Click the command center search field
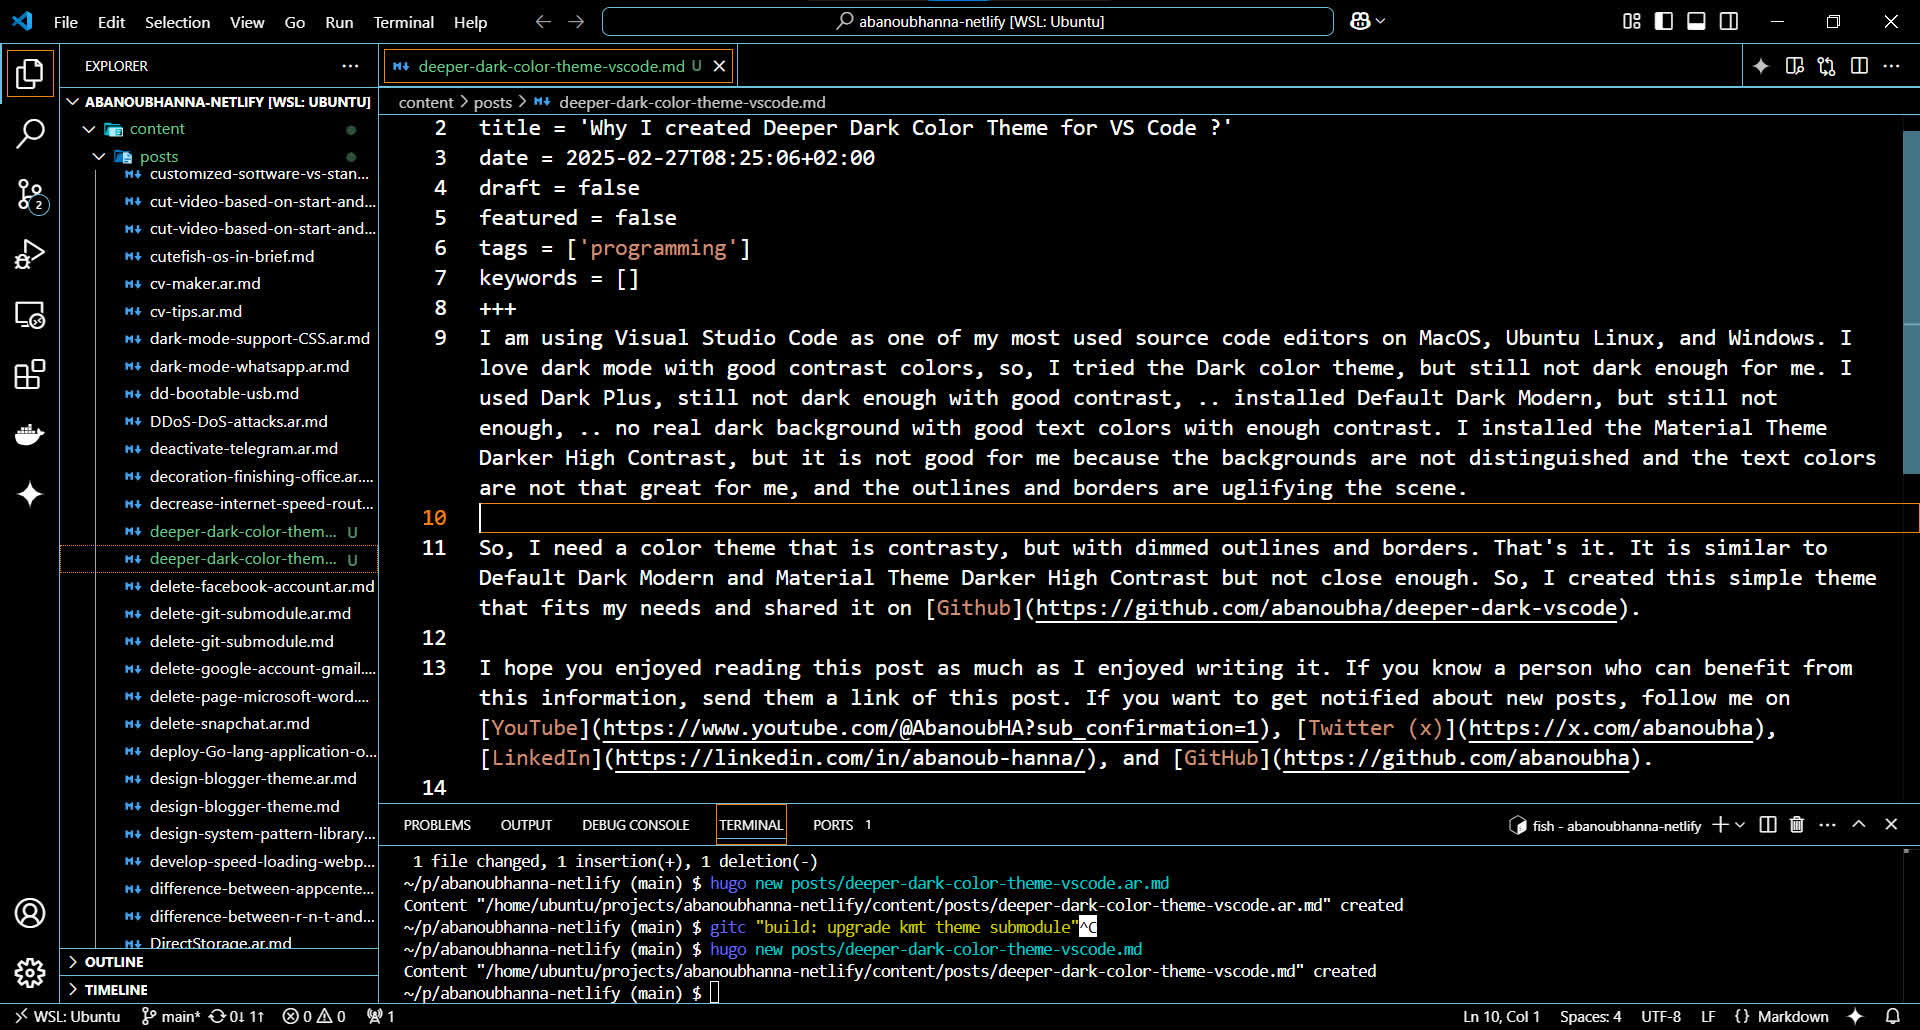Viewport: 1920px width, 1030px height. pos(967,21)
